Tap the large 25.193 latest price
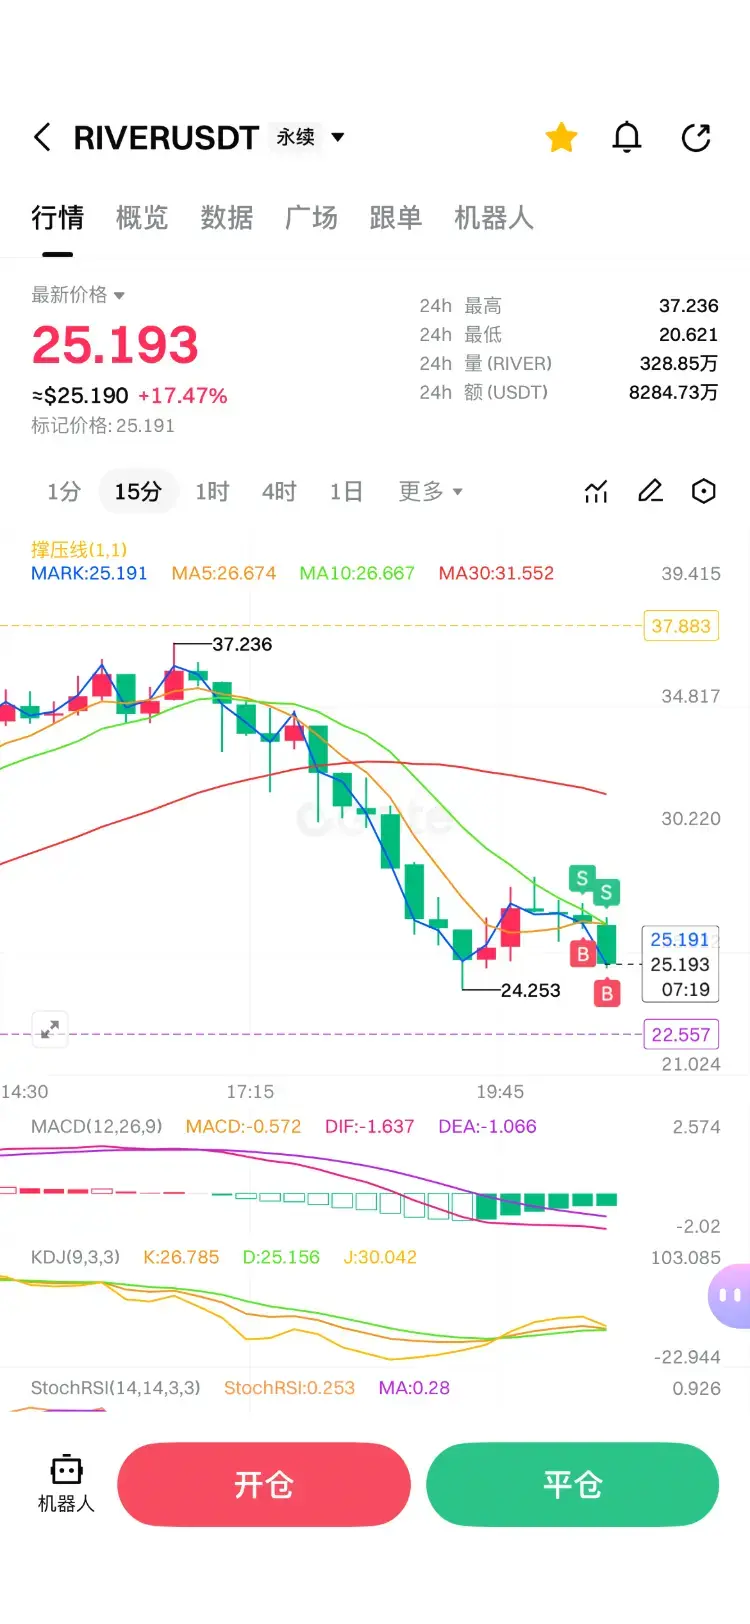Image resolution: width=750 pixels, height=1624 pixels. coord(115,345)
